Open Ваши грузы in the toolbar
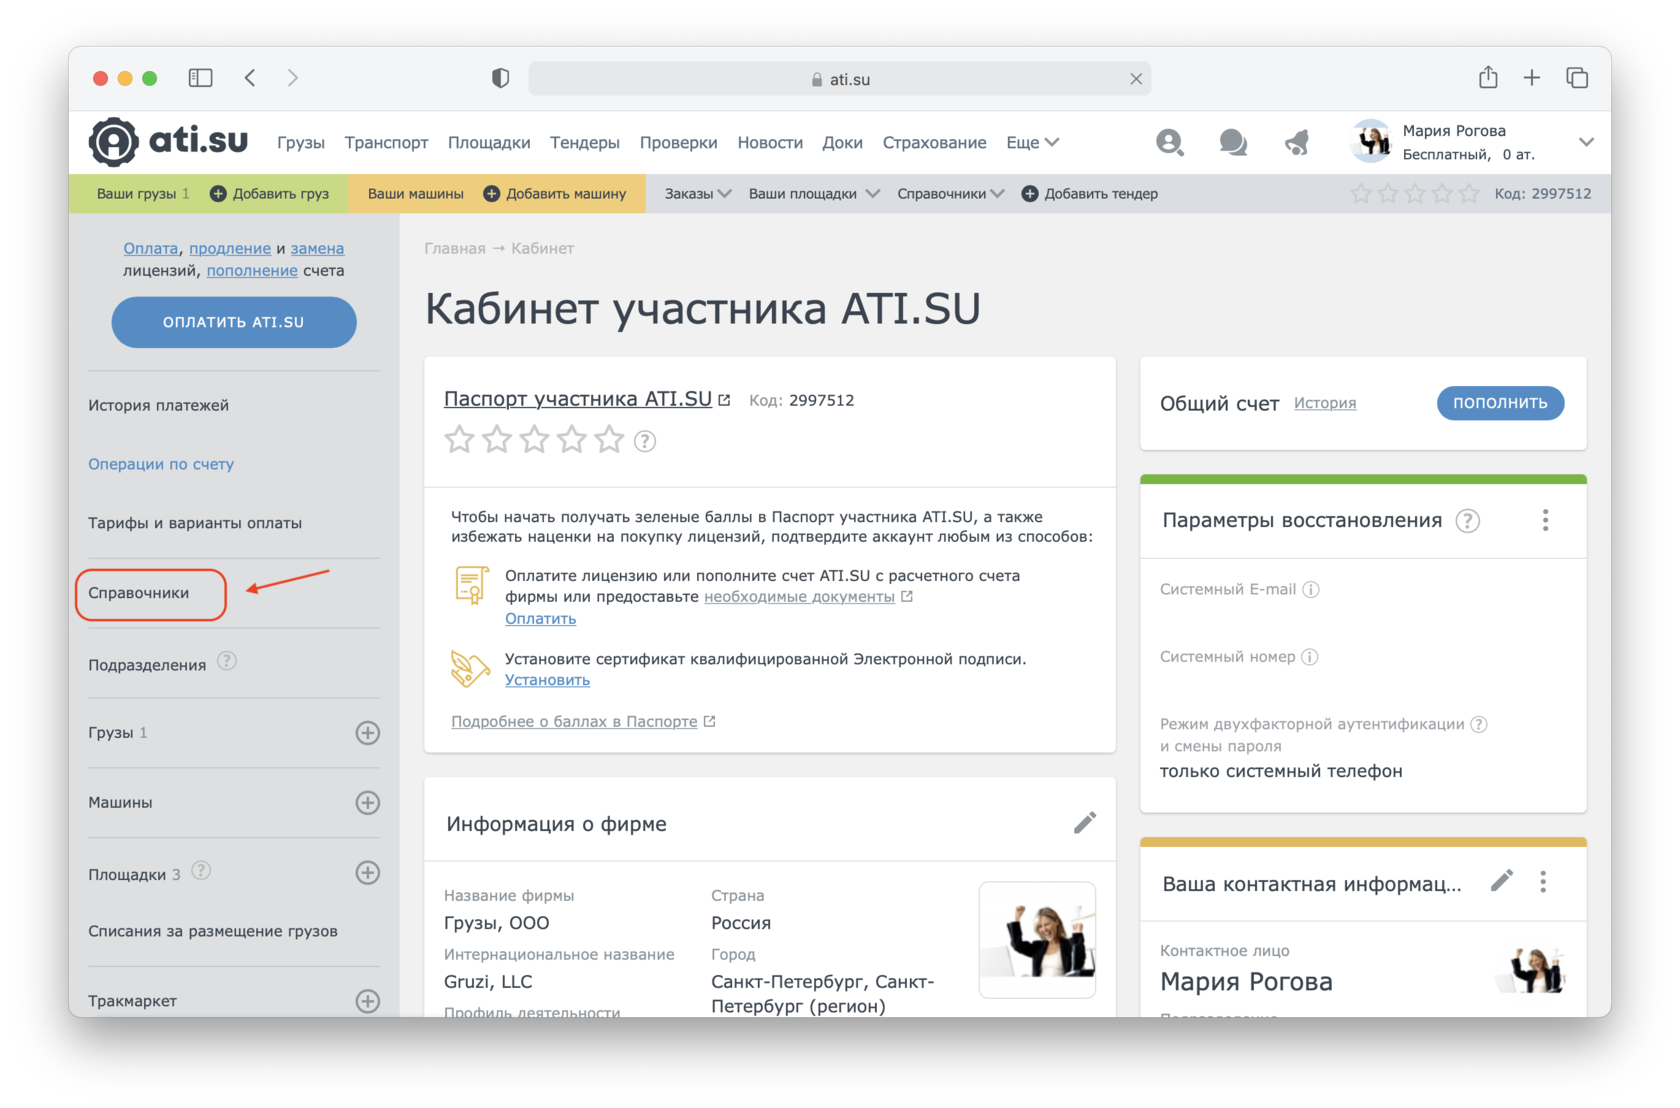The width and height of the screenshot is (1680, 1108). click(x=142, y=194)
